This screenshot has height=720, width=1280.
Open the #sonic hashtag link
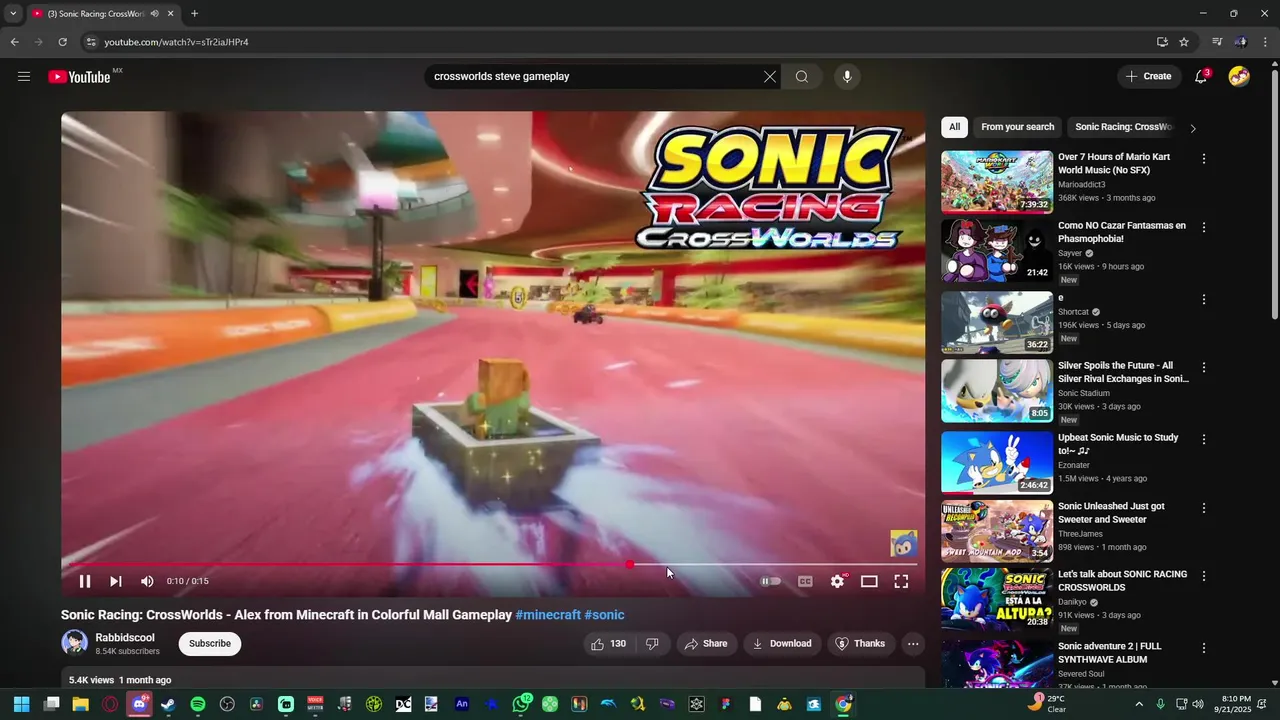(604, 615)
